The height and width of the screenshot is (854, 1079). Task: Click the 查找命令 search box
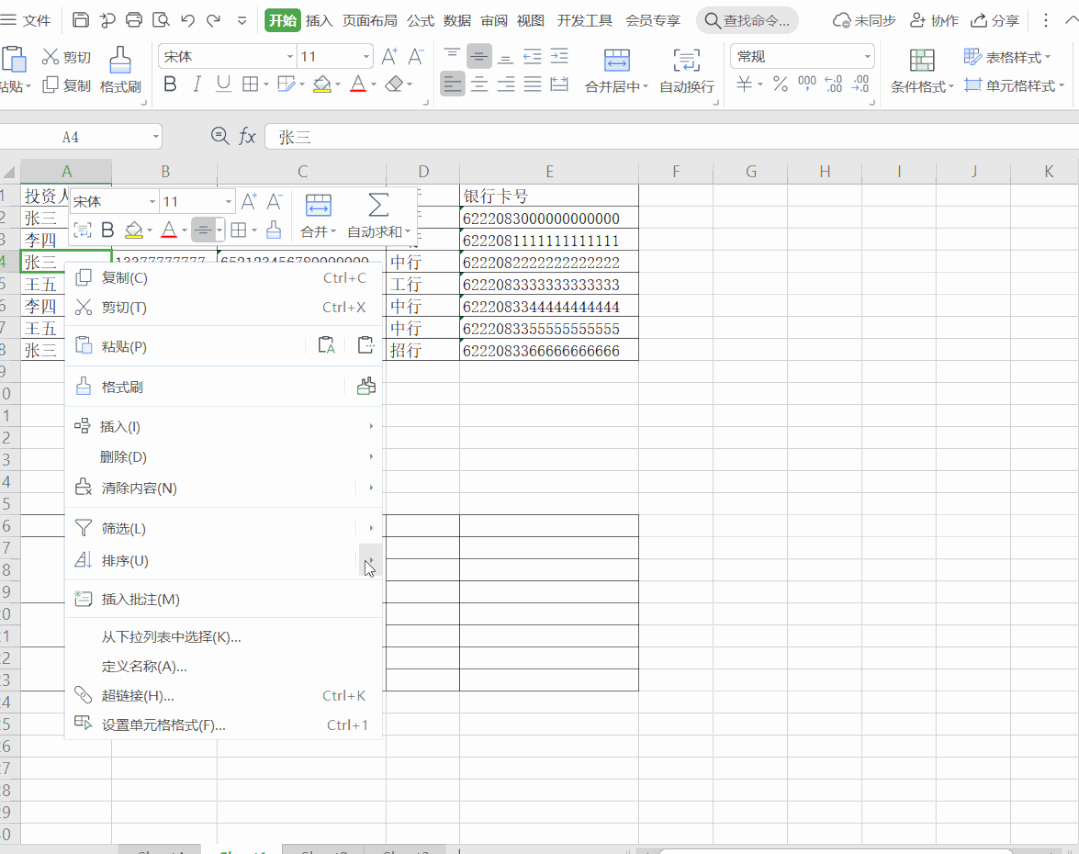[747, 21]
